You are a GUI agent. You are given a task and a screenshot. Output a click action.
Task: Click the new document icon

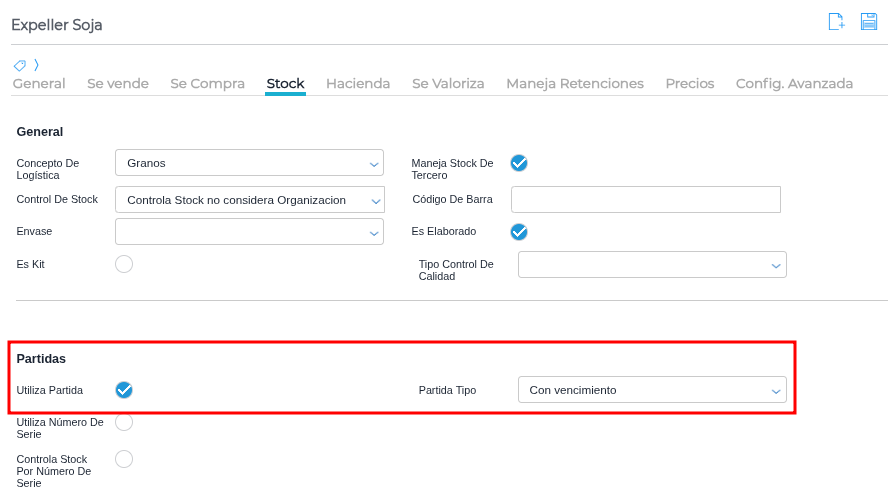[x=836, y=22]
